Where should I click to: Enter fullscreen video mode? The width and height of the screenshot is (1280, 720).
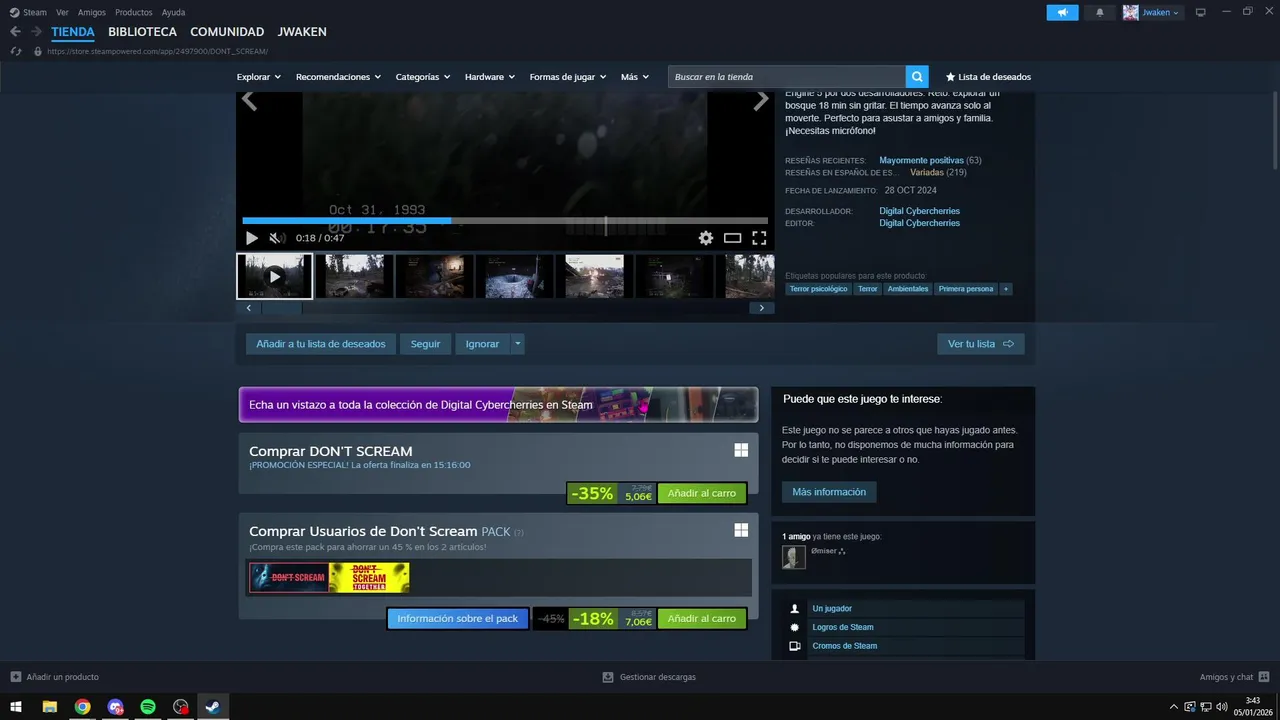[759, 238]
